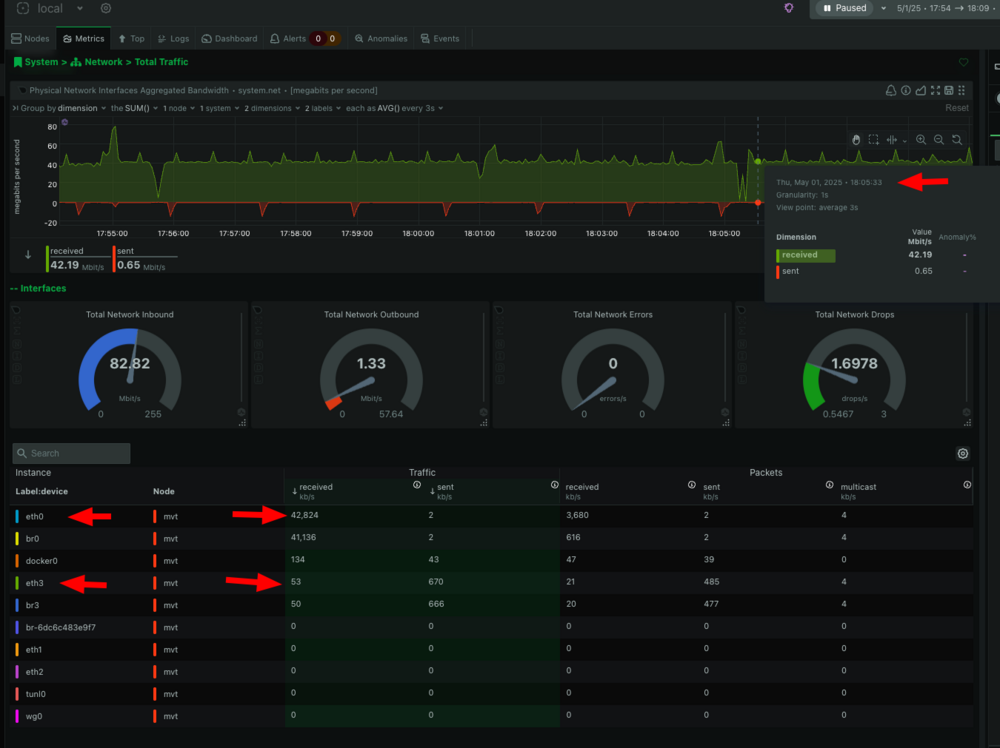Reset chart zoom with the rotate icon
Viewport: 1000px width, 748px height.
pyautogui.click(x=957, y=140)
